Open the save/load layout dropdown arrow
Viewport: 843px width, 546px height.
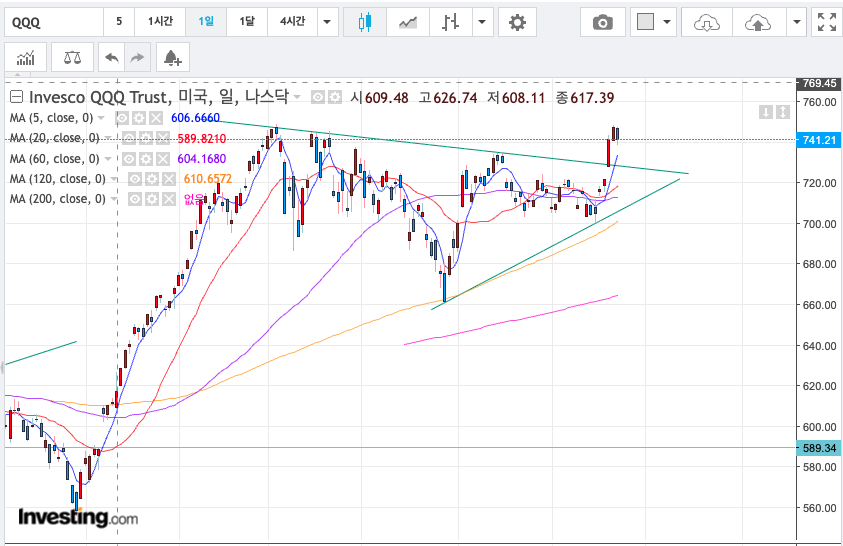(x=797, y=22)
